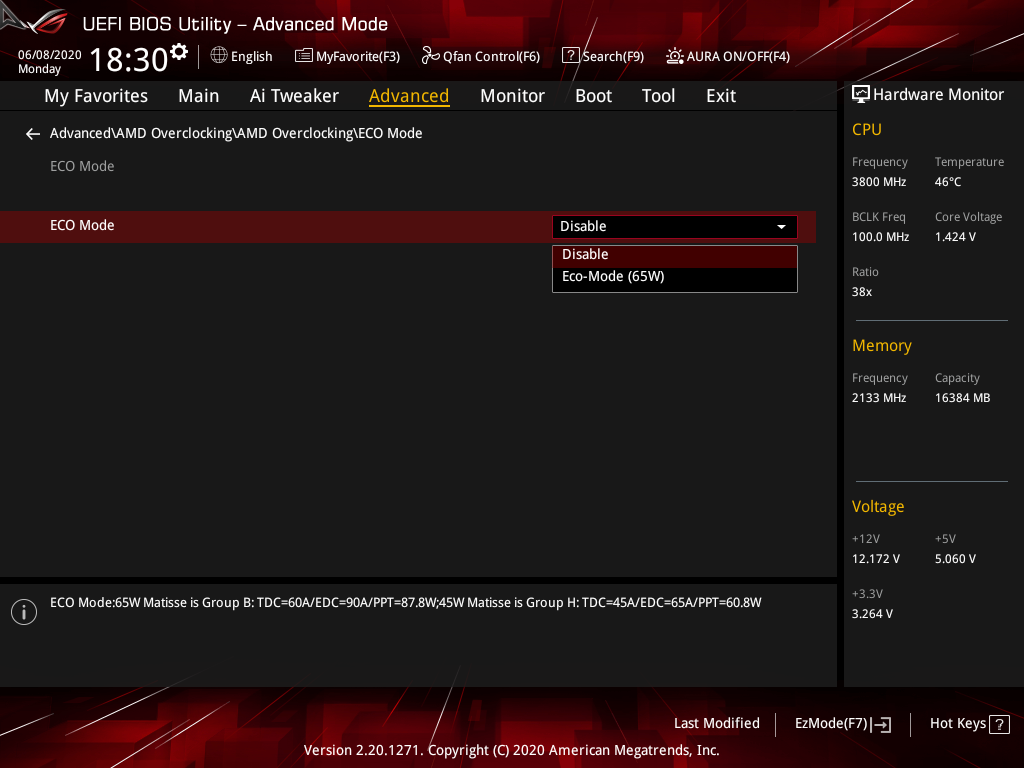Choose Eco-Mode (65W) option
The width and height of the screenshot is (1024, 768).
coord(675,277)
